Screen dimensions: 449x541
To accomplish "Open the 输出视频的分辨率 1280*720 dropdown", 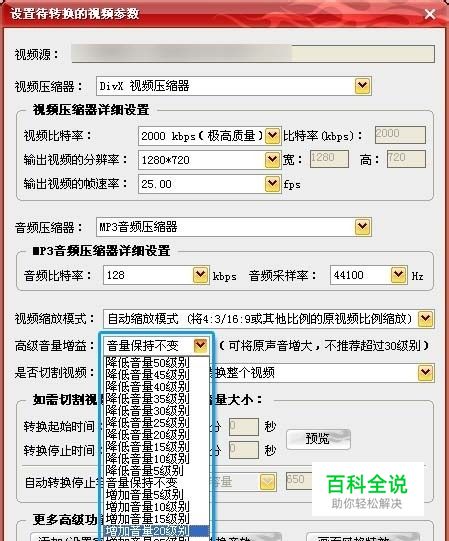I will [x=272, y=160].
